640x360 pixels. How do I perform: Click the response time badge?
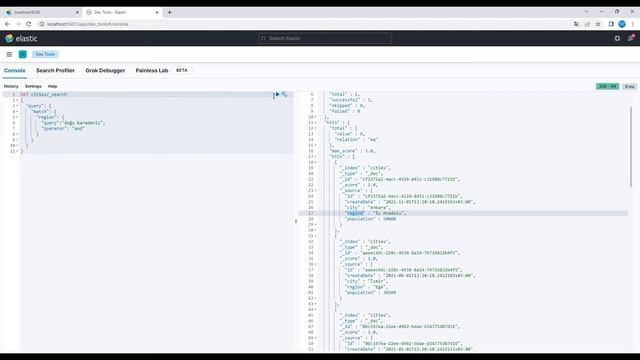click(x=630, y=86)
